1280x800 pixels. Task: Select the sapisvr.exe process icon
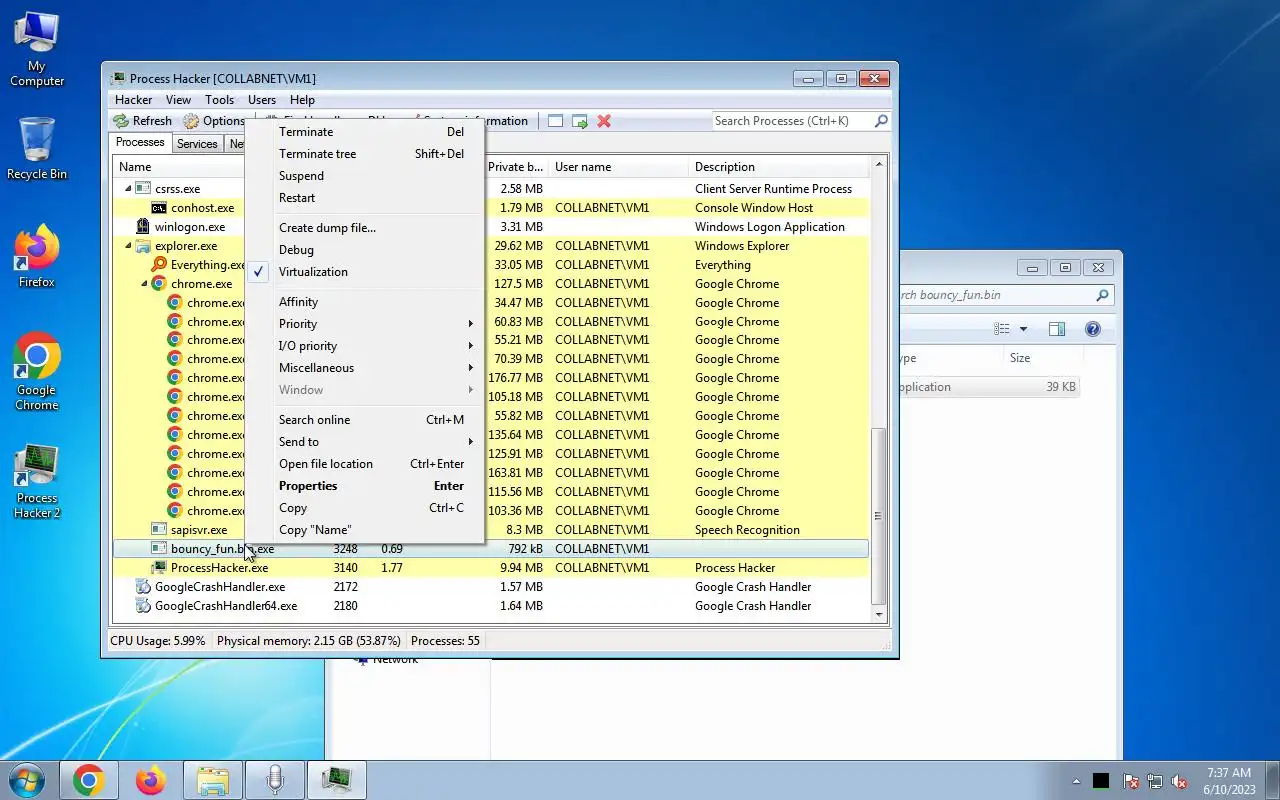[159, 530]
